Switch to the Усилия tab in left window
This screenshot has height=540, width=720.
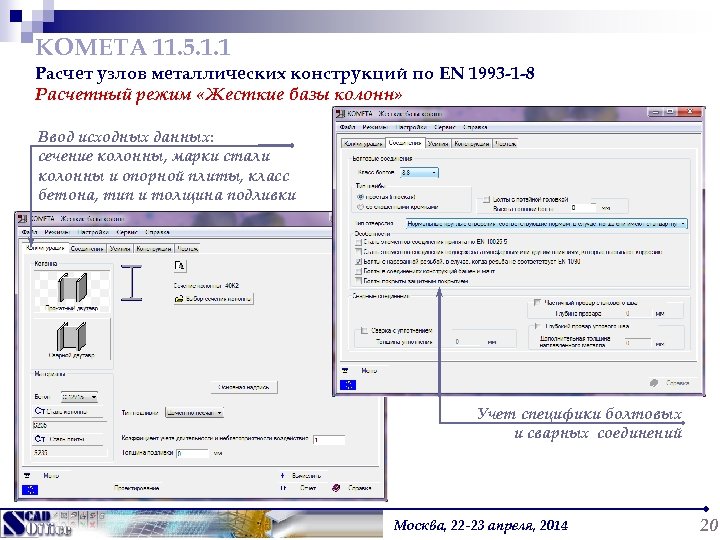tap(120, 249)
